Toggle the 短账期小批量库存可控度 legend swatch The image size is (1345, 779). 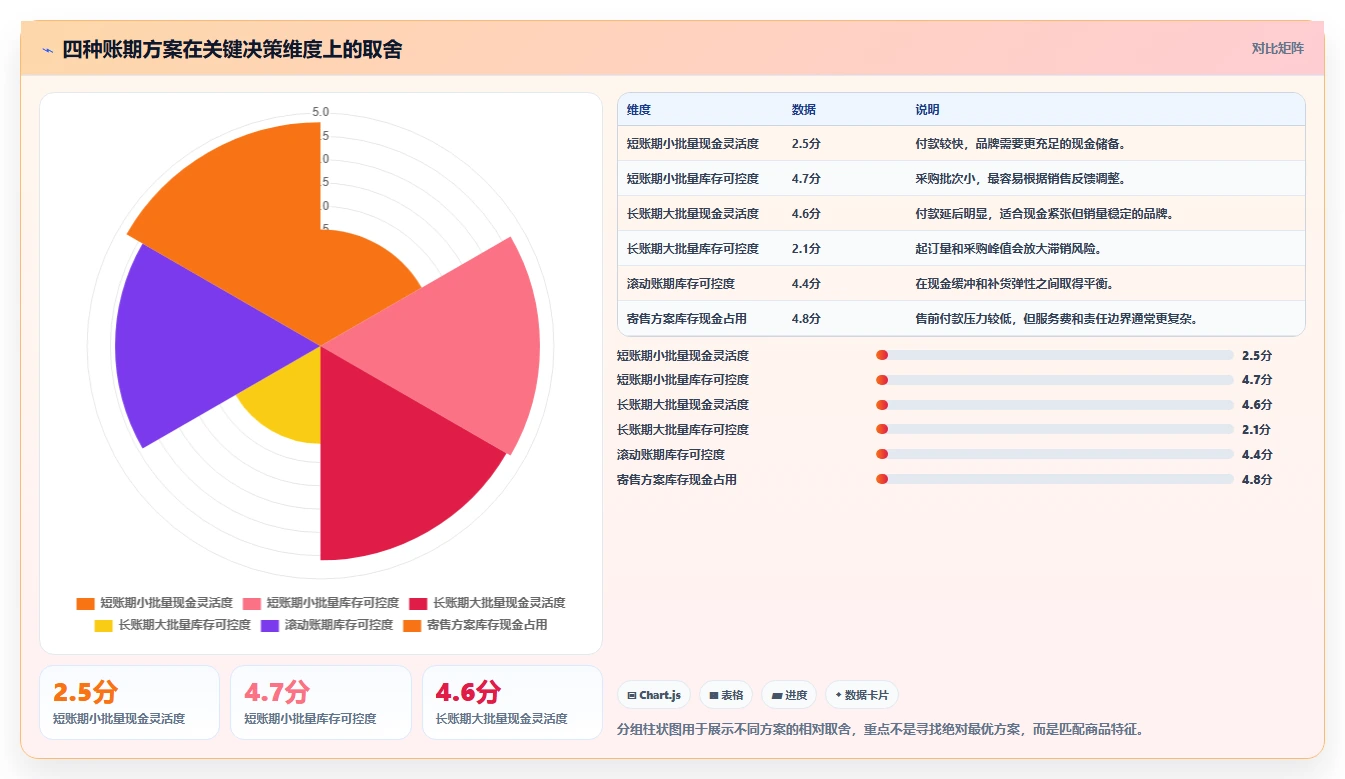click(252, 603)
